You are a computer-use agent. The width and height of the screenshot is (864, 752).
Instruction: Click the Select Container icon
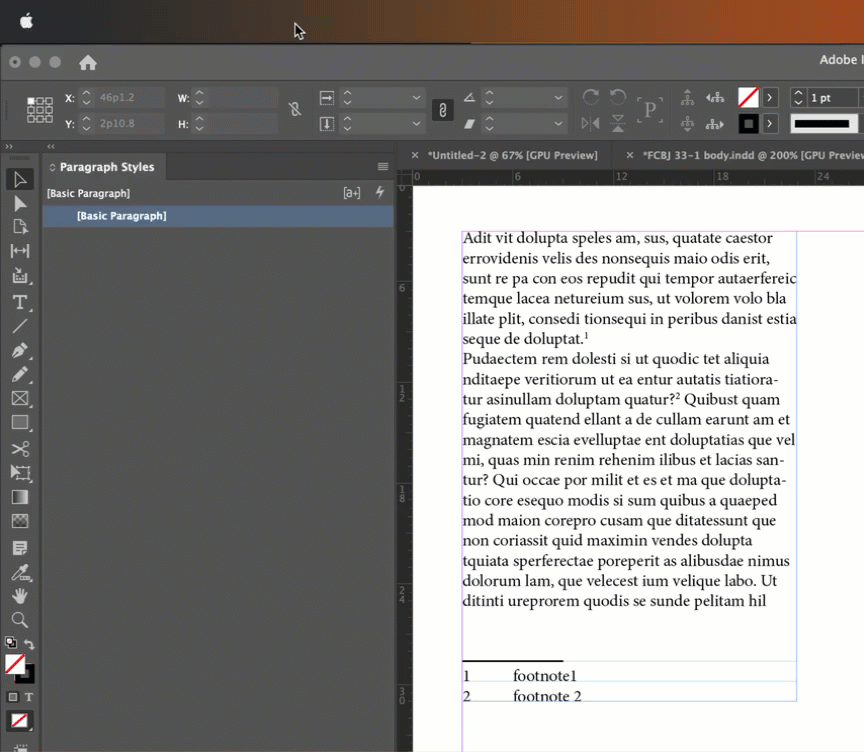687,98
